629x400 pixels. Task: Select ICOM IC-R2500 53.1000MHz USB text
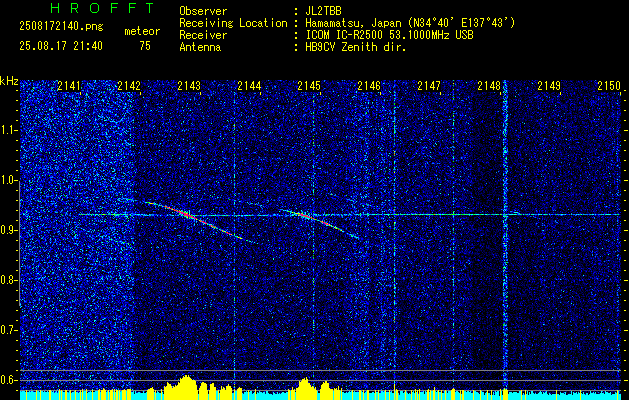coord(389,35)
